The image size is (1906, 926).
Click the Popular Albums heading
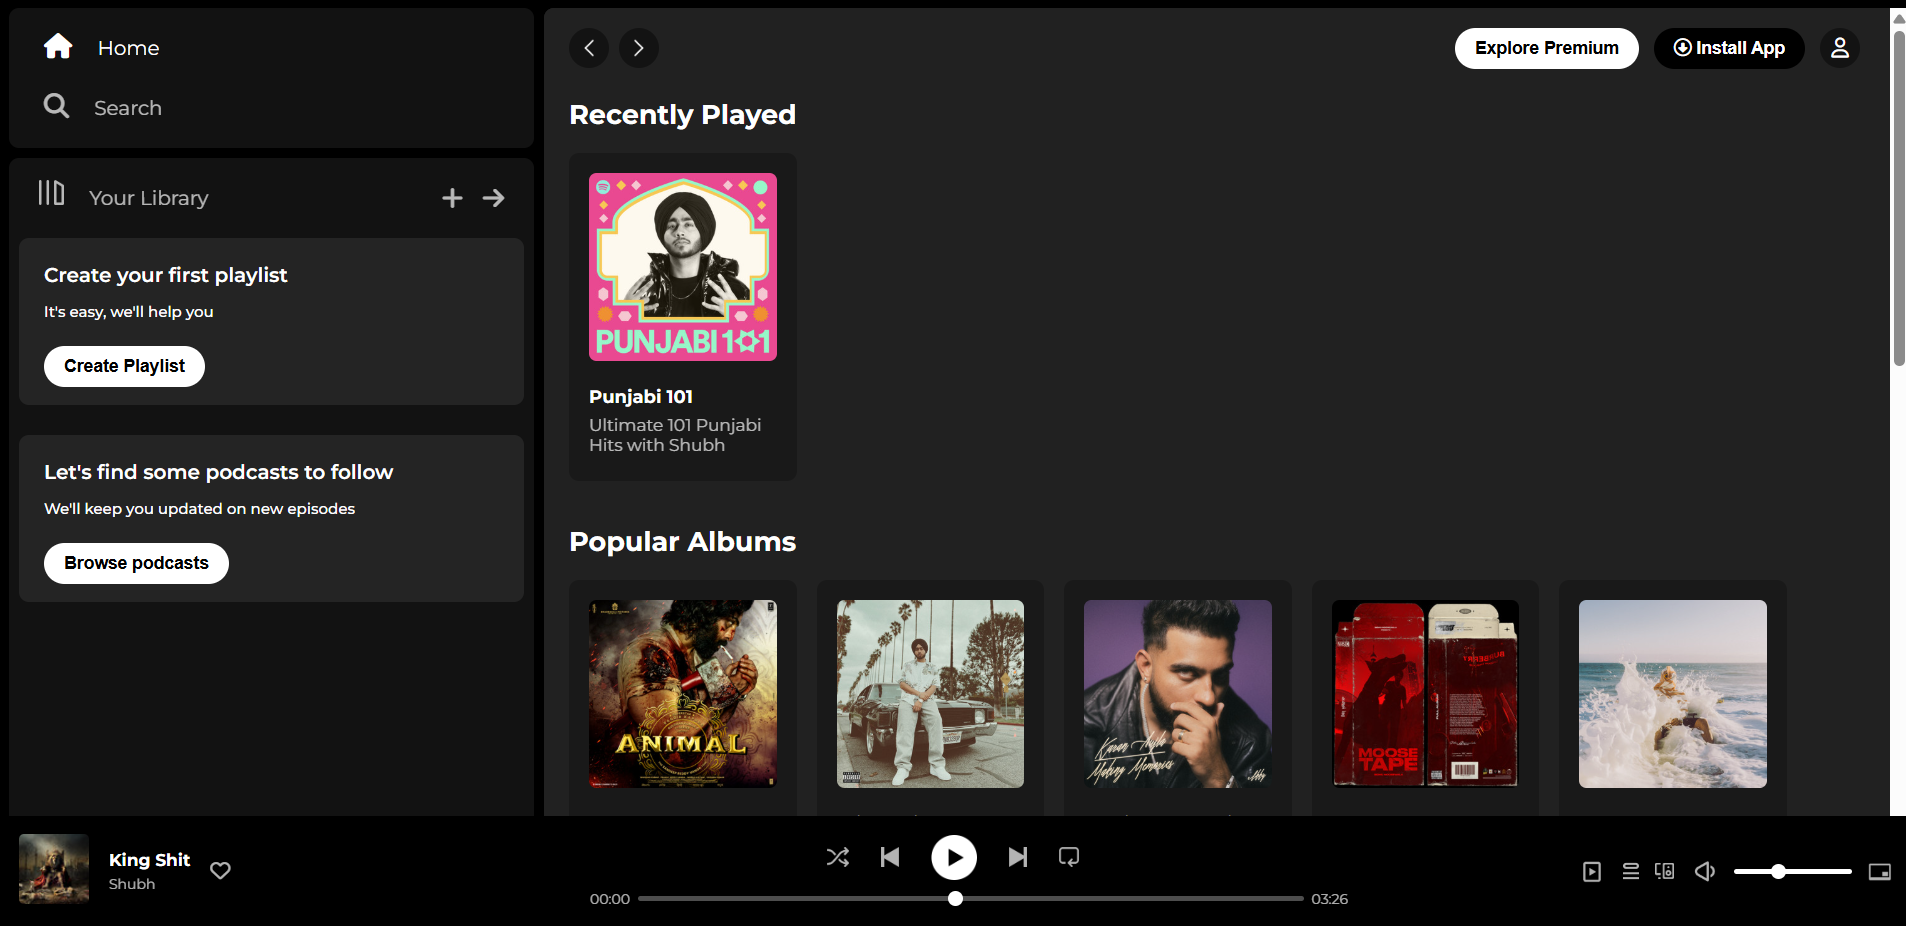pos(682,542)
